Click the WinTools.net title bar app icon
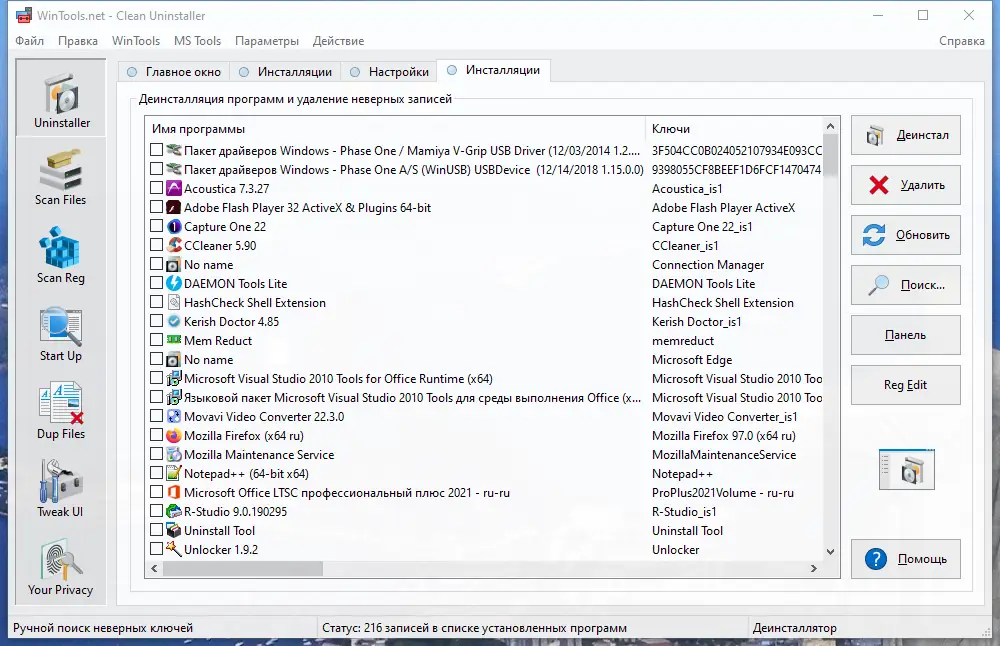1000x646 pixels. point(24,15)
